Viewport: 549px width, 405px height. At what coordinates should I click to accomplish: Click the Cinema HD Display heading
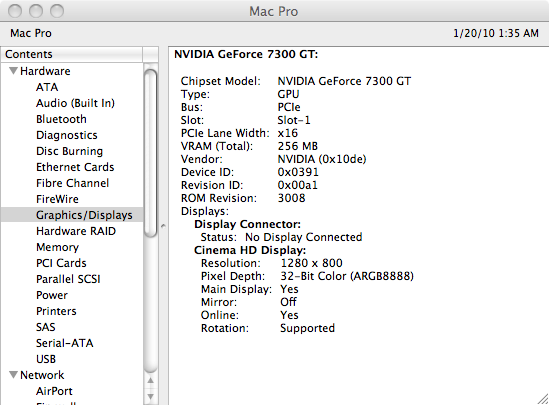pyautogui.click(x=250, y=250)
